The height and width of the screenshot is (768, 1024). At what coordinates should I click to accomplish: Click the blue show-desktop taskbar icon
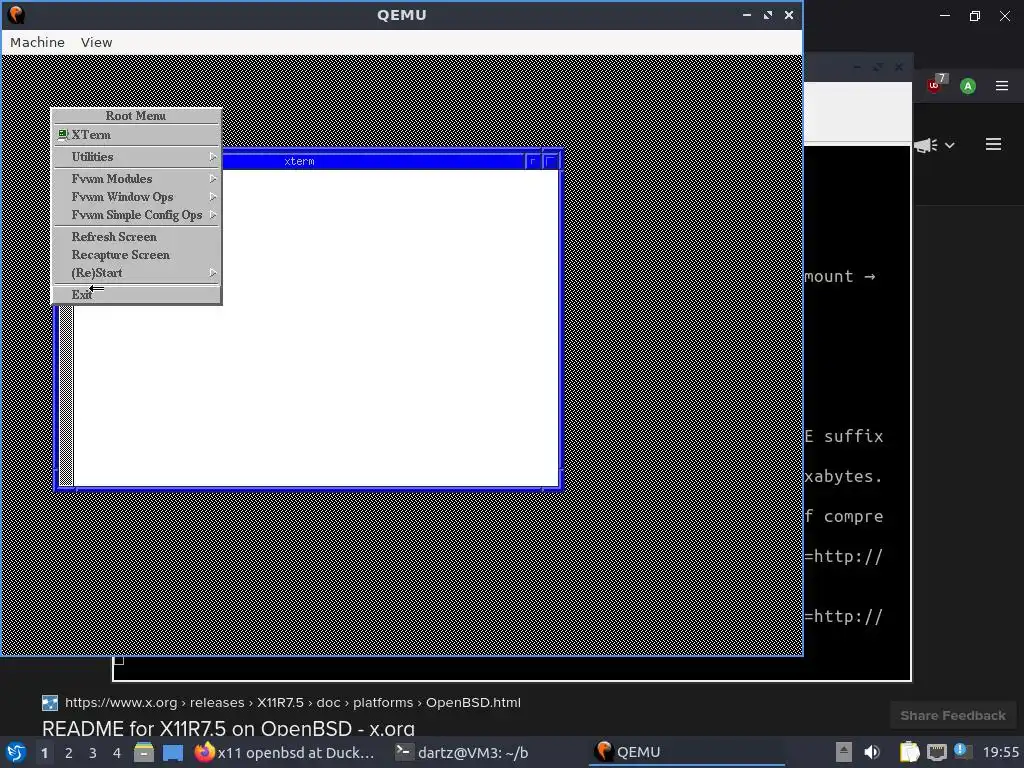click(173, 753)
